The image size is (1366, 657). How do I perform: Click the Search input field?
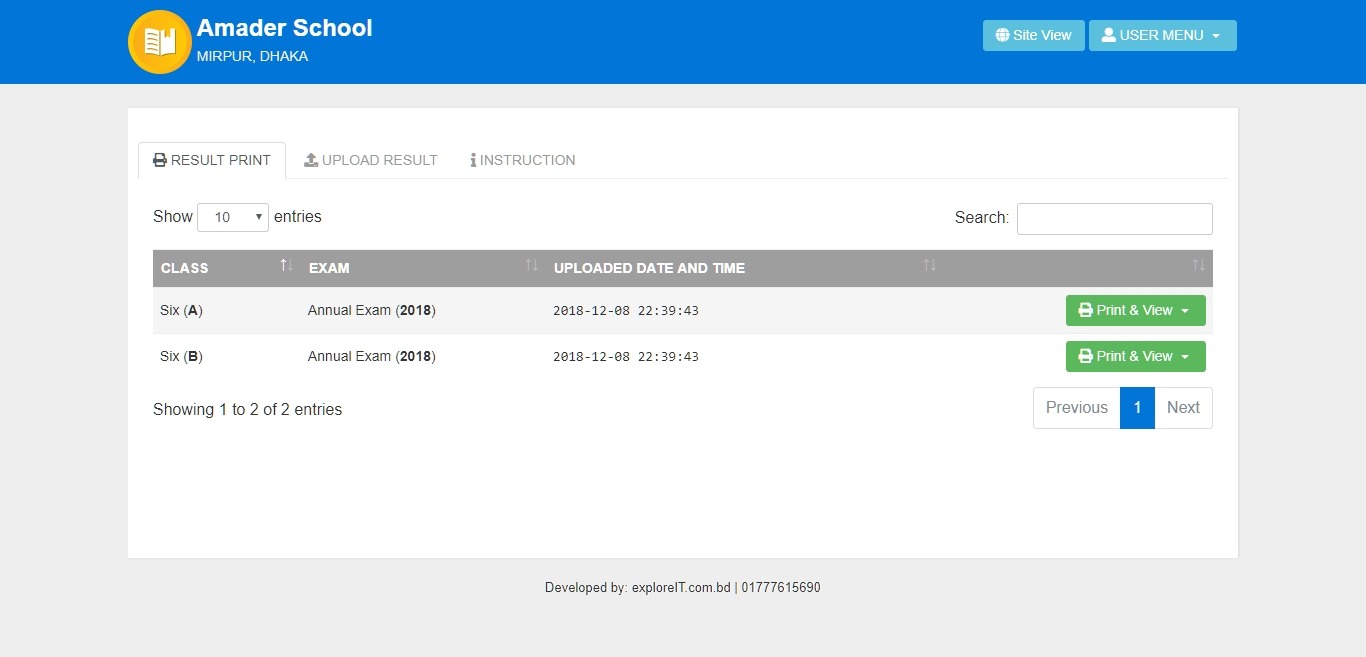[x=1115, y=218]
